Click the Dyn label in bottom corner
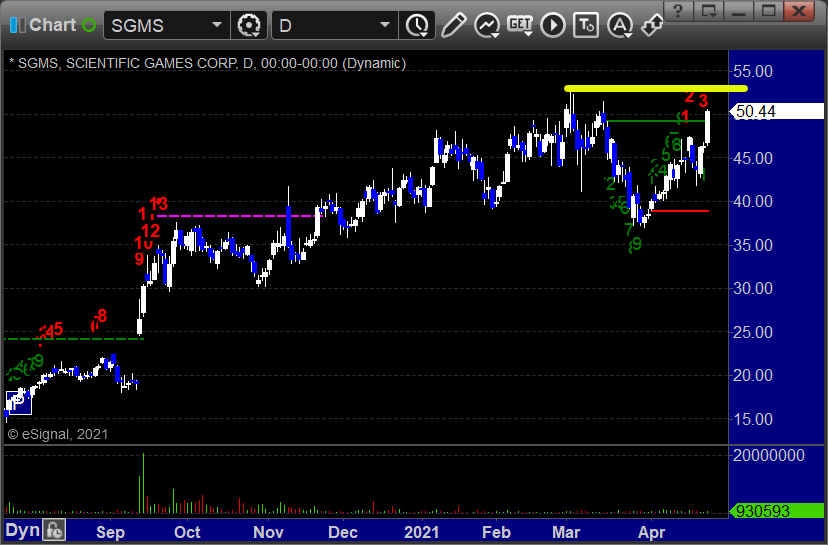The height and width of the screenshot is (545, 828). [23, 530]
